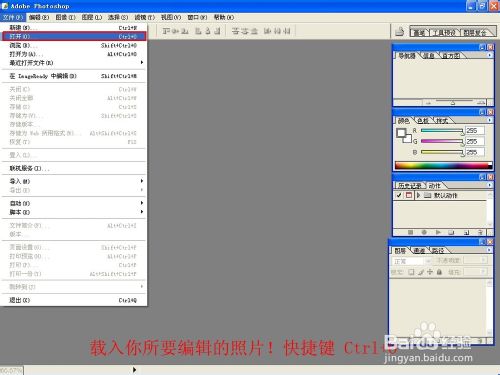Click the Navigator zoom slider
Image resolution: width=500 pixels, height=375 pixels.
pyautogui.click(x=454, y=102)
